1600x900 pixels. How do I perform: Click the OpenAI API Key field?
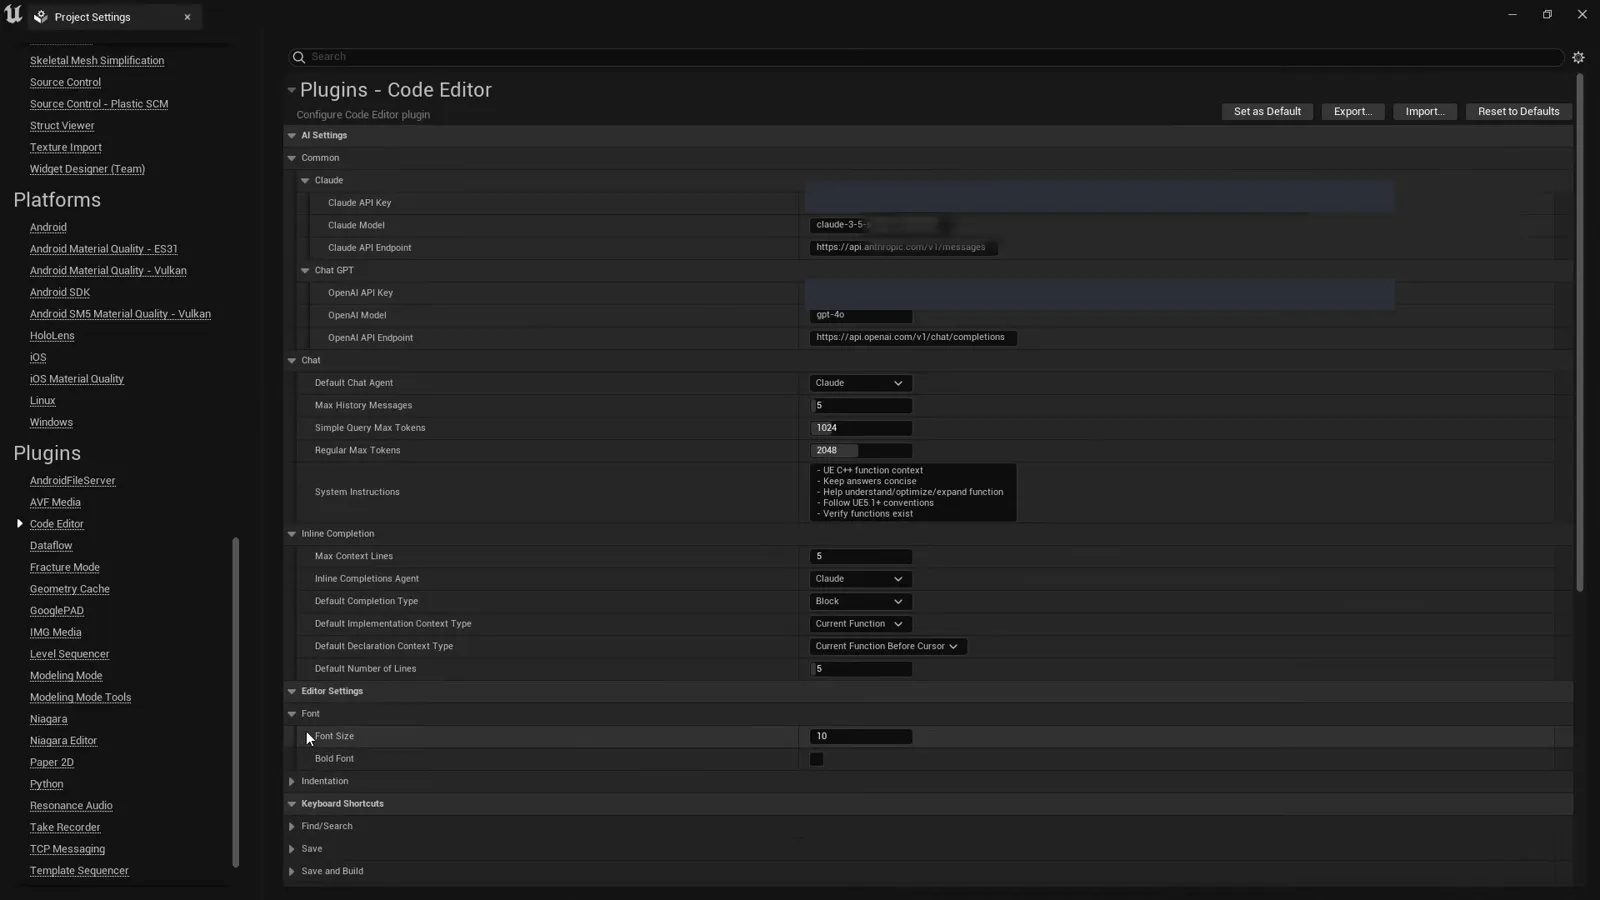[1099, 294]
